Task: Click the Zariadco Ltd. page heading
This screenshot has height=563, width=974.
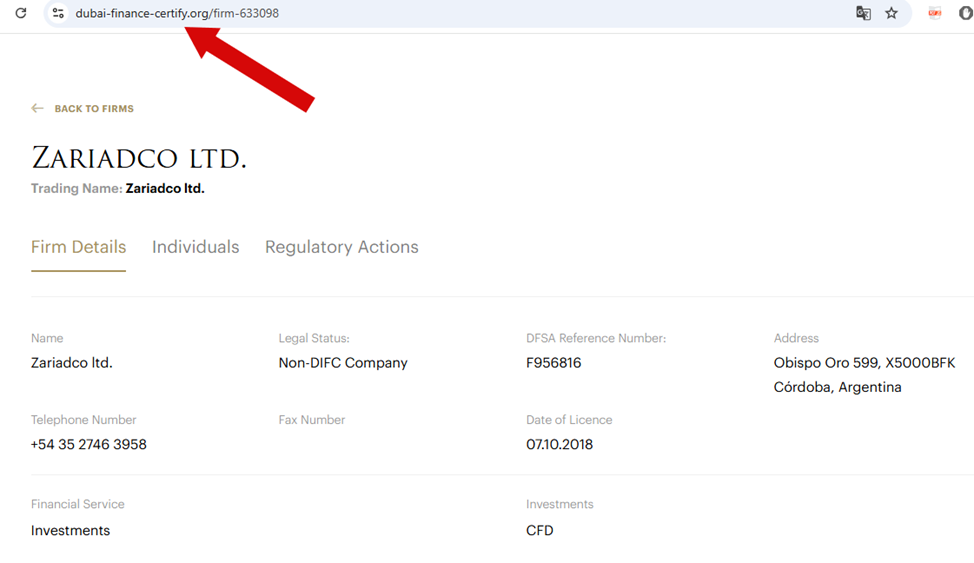Action: click(139, 158)
